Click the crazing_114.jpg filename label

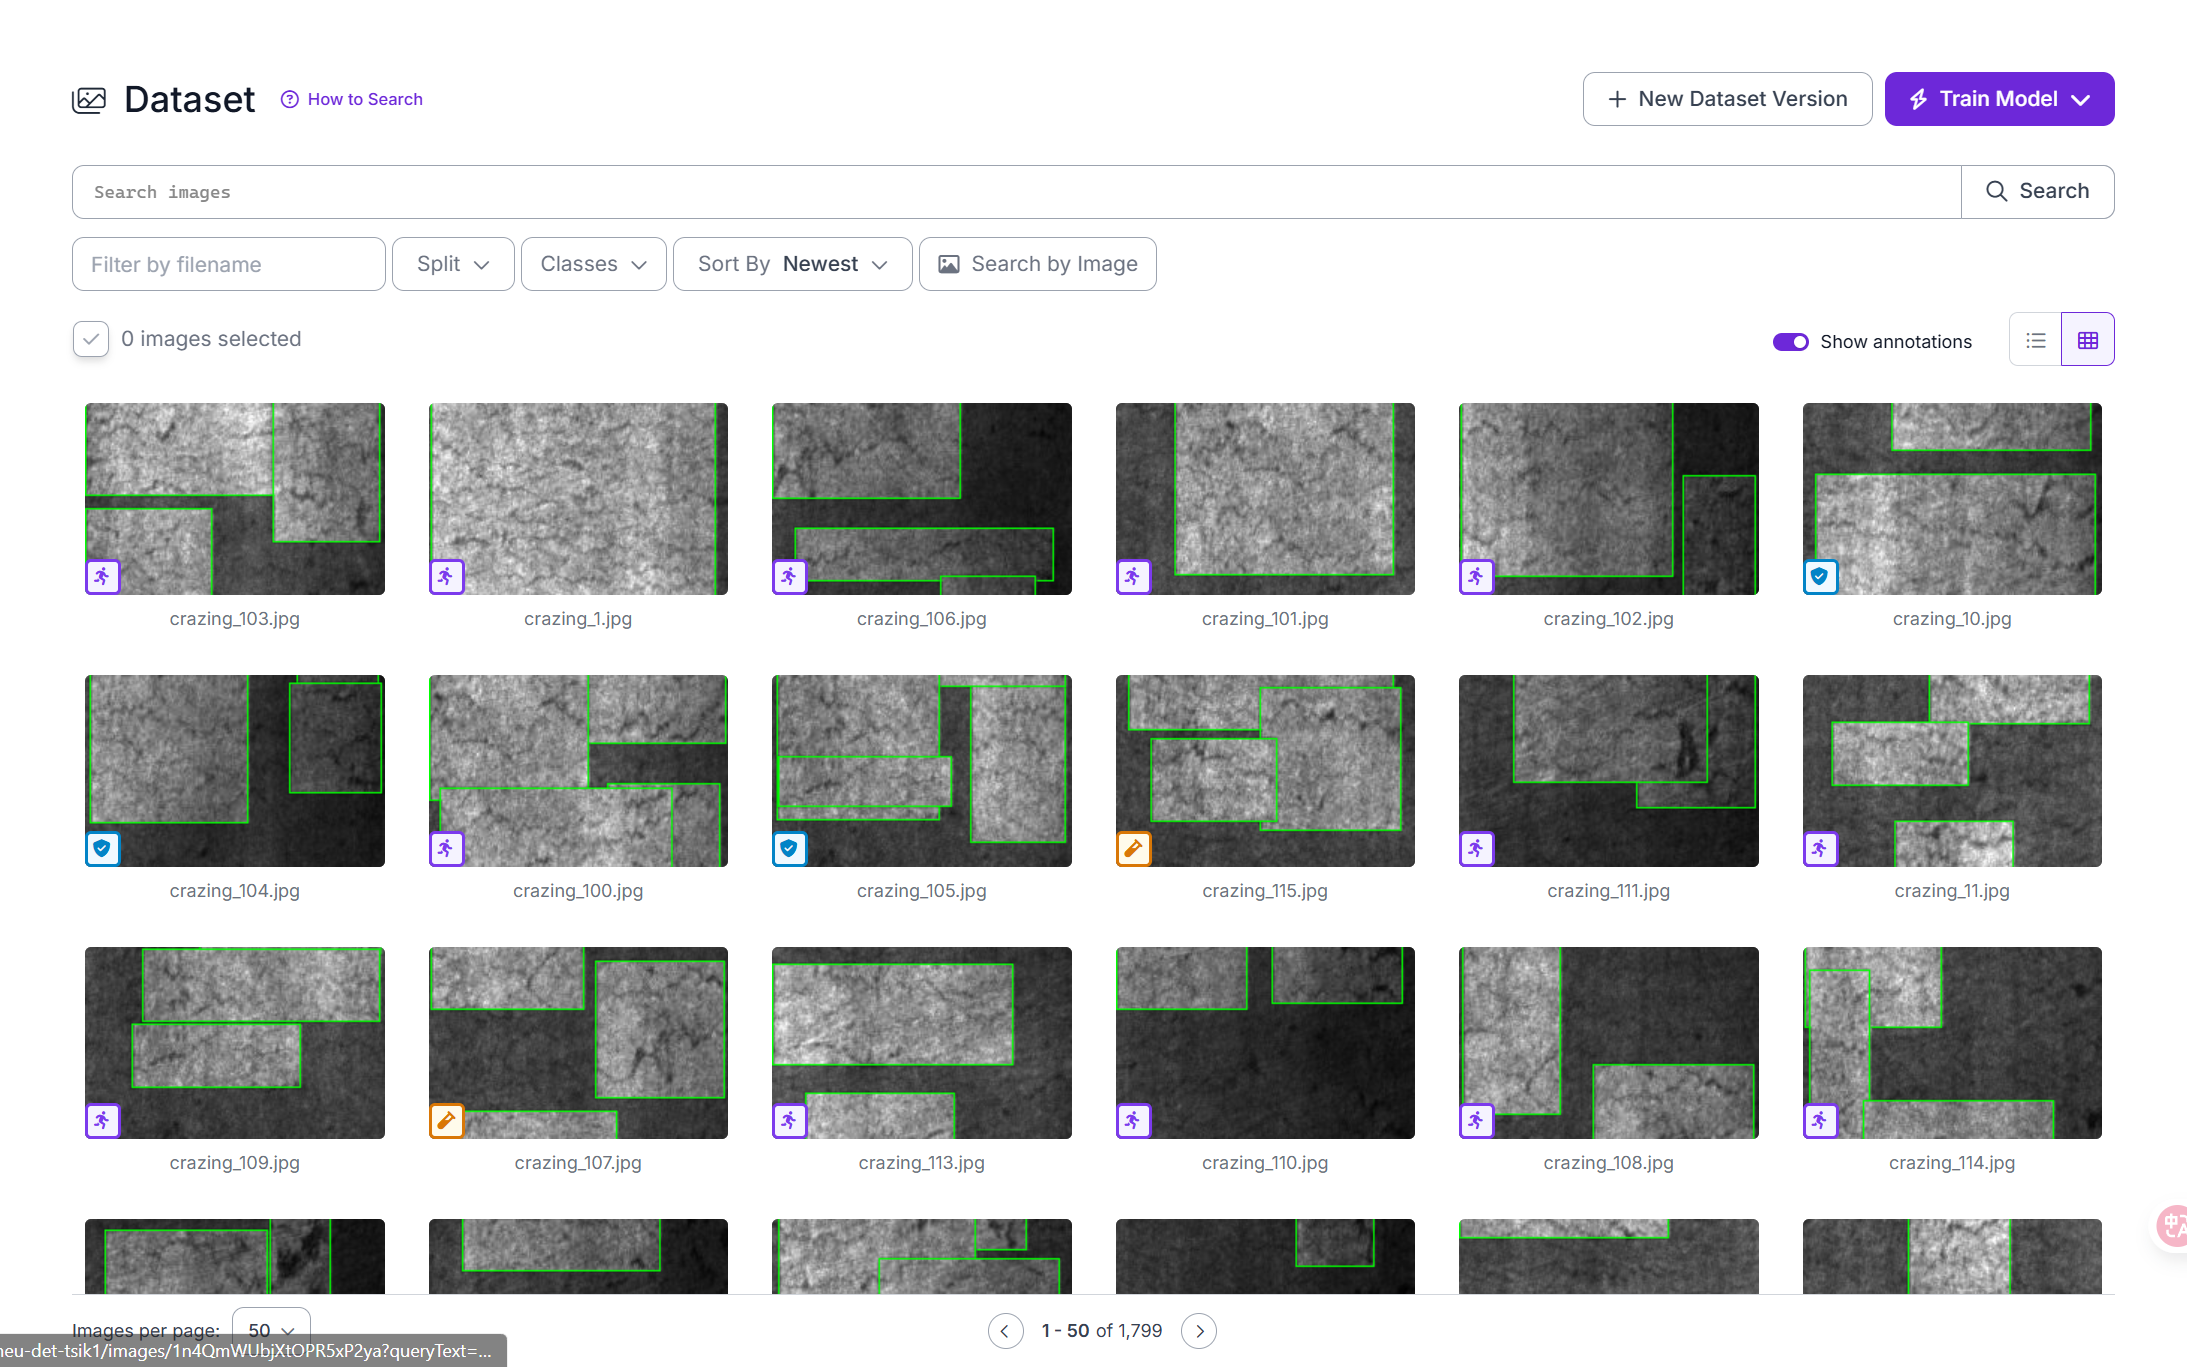click(x=1952, y=1163)
